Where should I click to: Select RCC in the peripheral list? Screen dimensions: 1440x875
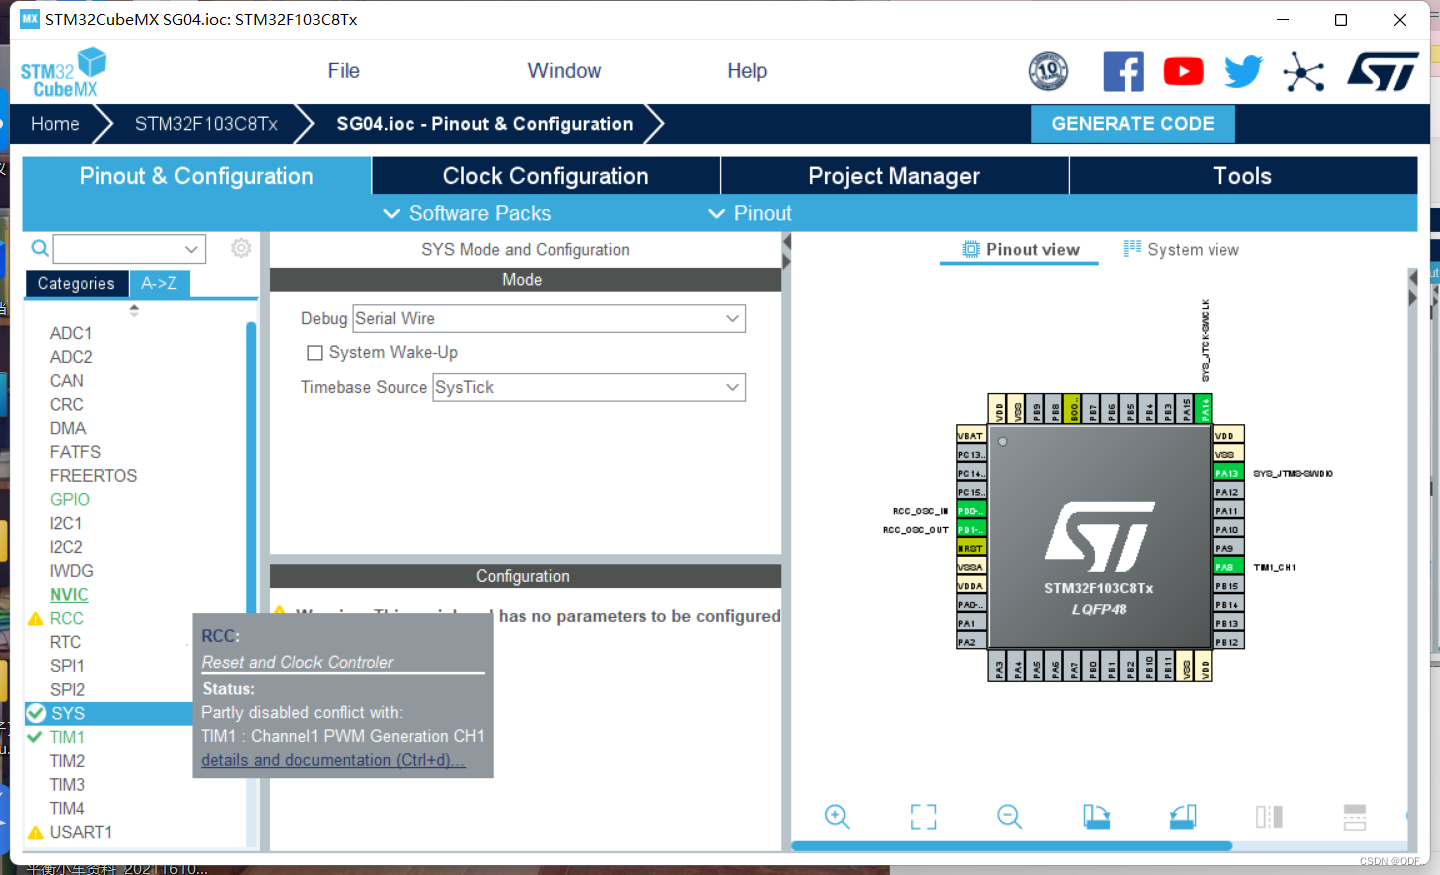pos(67,618)
